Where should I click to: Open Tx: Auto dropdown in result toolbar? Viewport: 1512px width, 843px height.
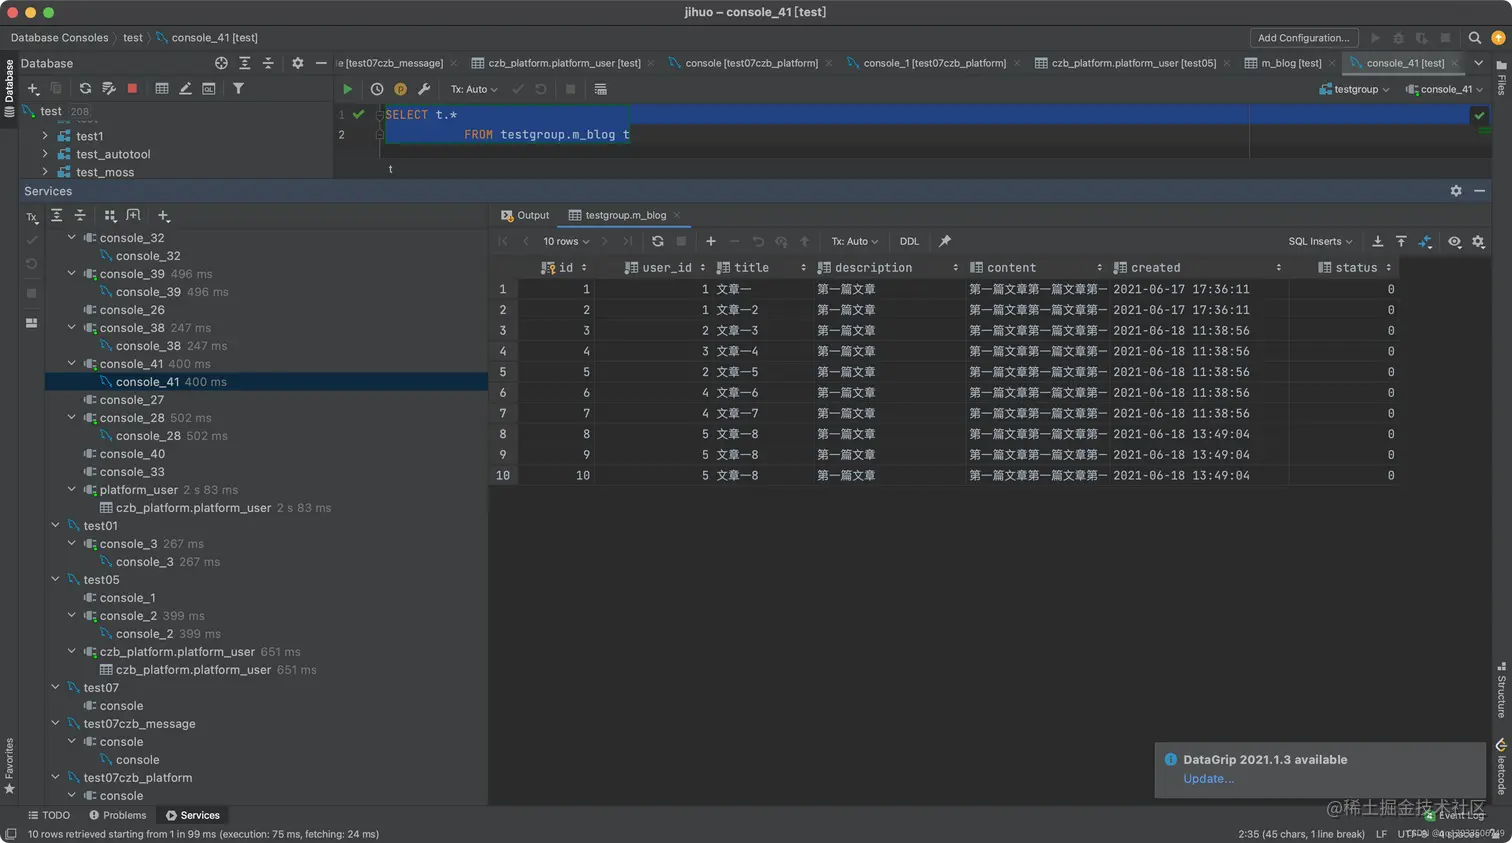click(x=854, y=241)
